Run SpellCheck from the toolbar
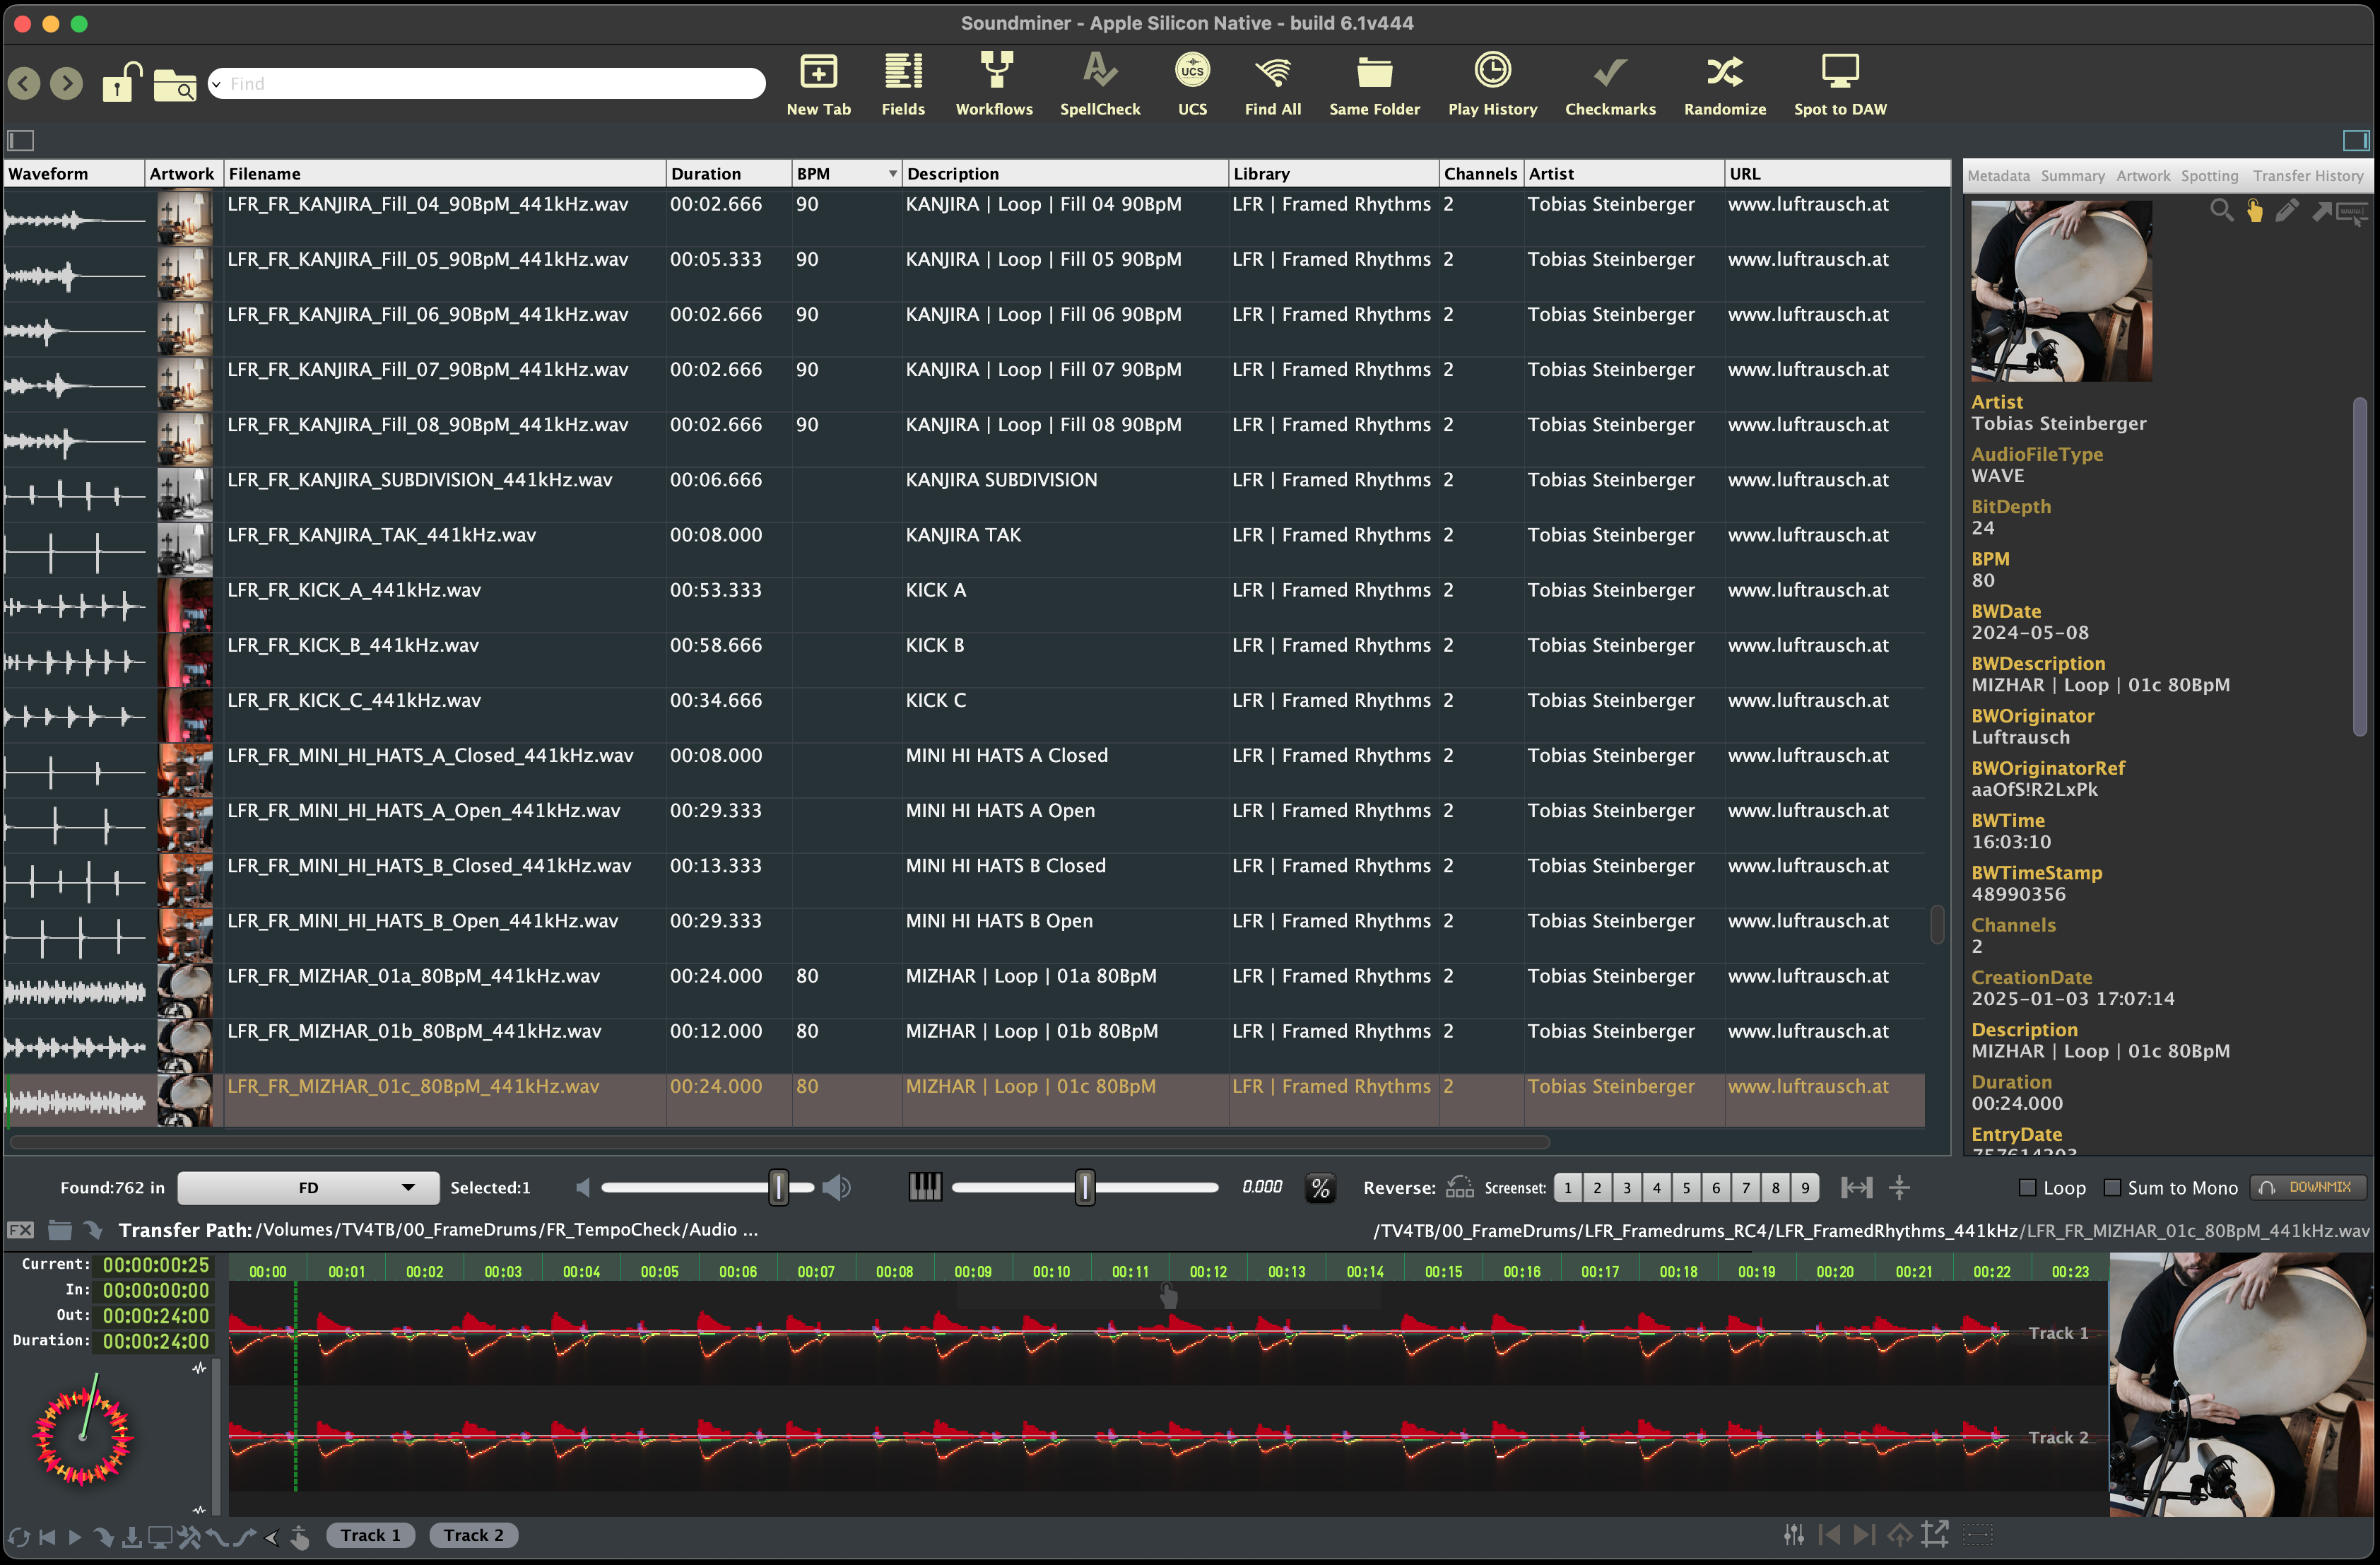Screen dimensions: 2380x1565 tap(1099, 84)
